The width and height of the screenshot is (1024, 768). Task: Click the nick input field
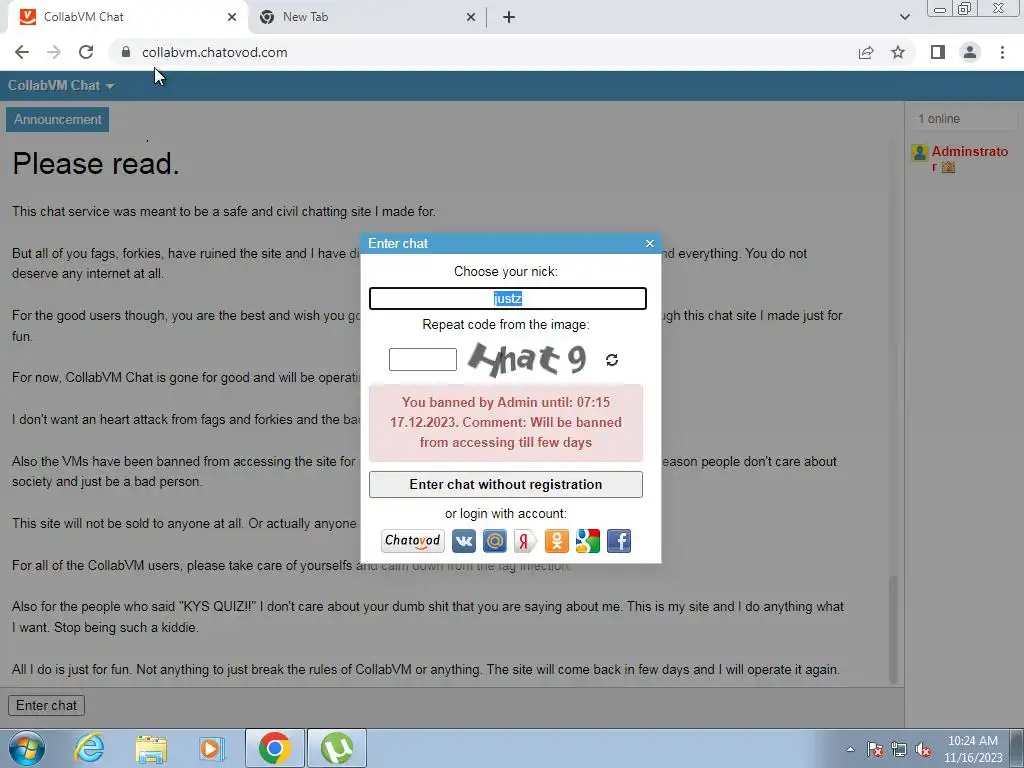point(507,298)
